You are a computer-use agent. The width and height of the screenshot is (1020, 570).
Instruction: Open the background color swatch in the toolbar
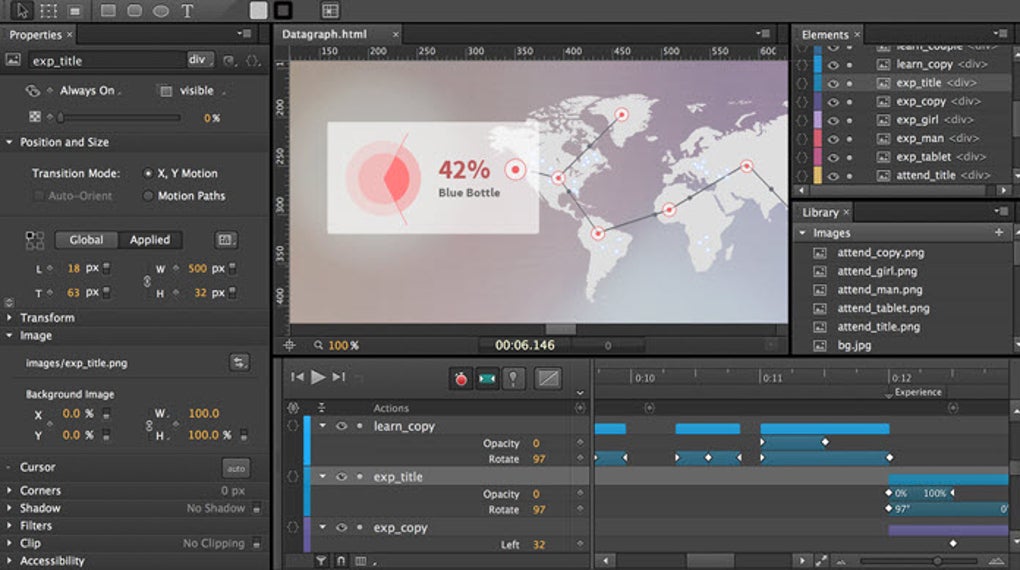[258, 10]
